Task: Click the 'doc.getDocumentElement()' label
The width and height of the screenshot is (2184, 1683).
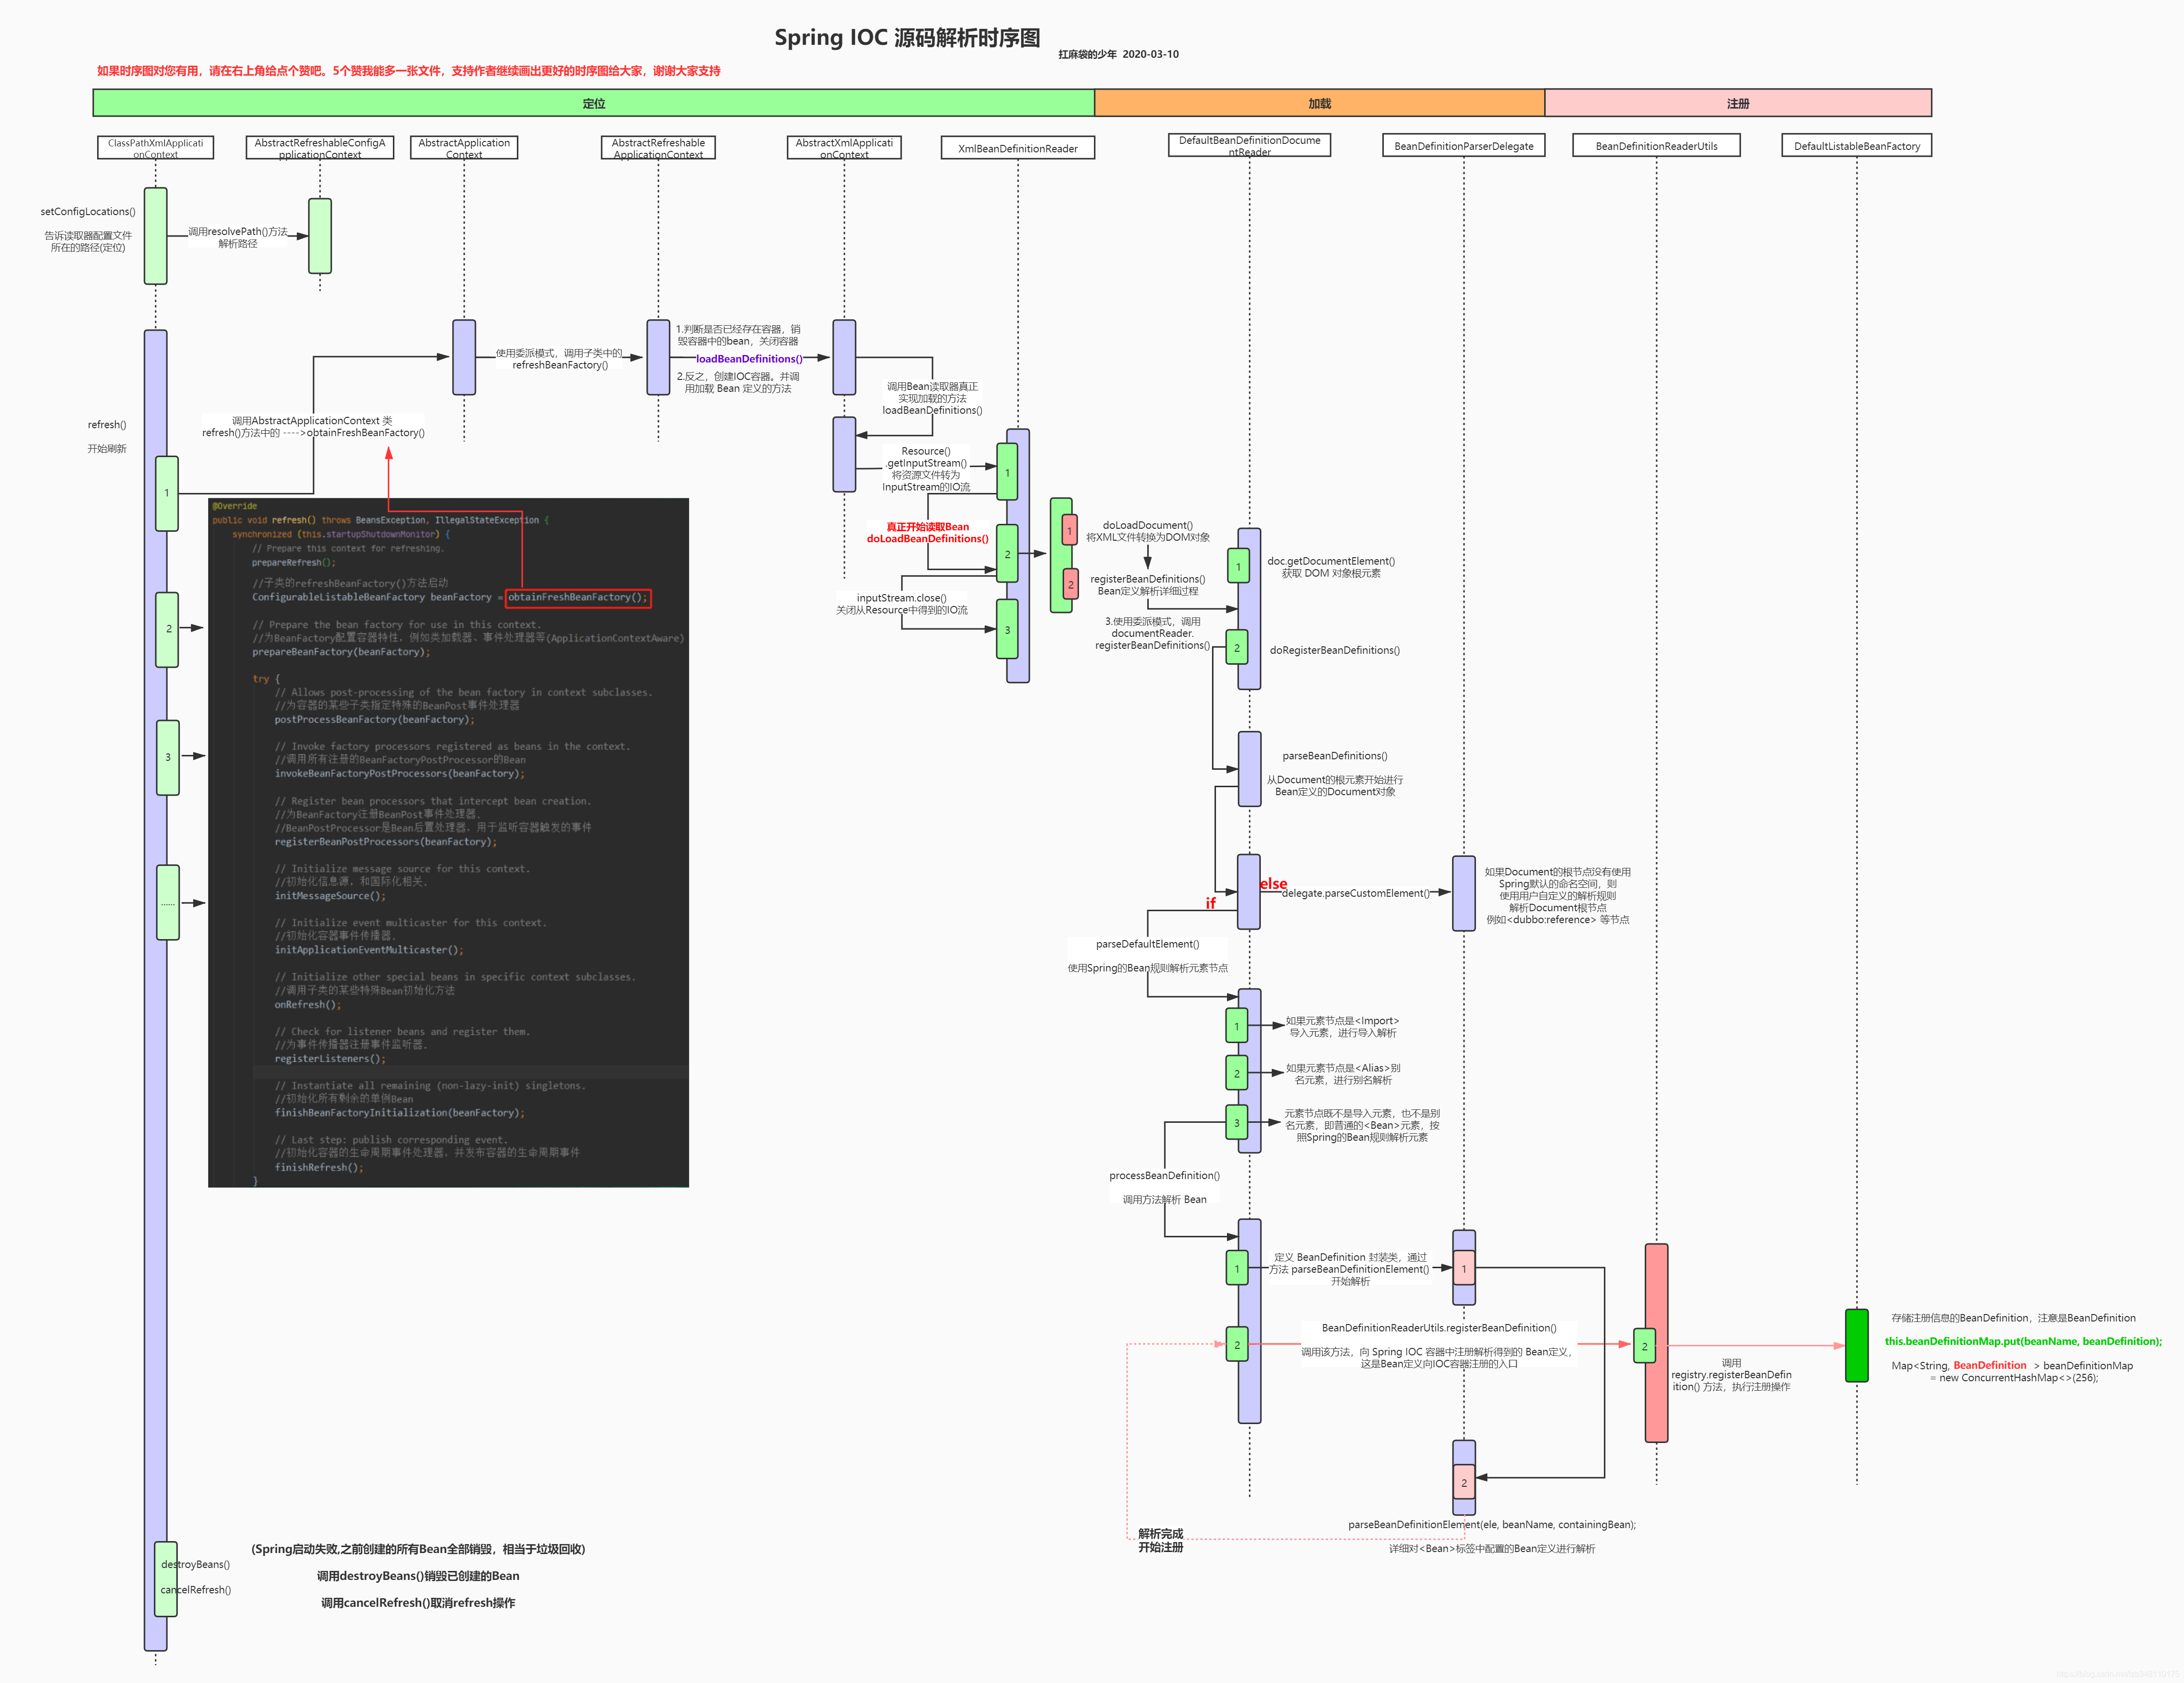Action: [x=1331, y=561]
